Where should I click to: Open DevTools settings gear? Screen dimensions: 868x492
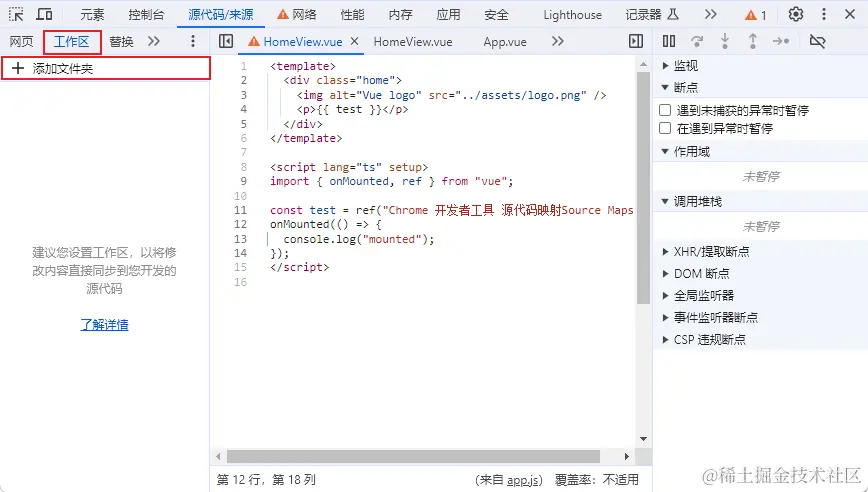coord(795,14)
